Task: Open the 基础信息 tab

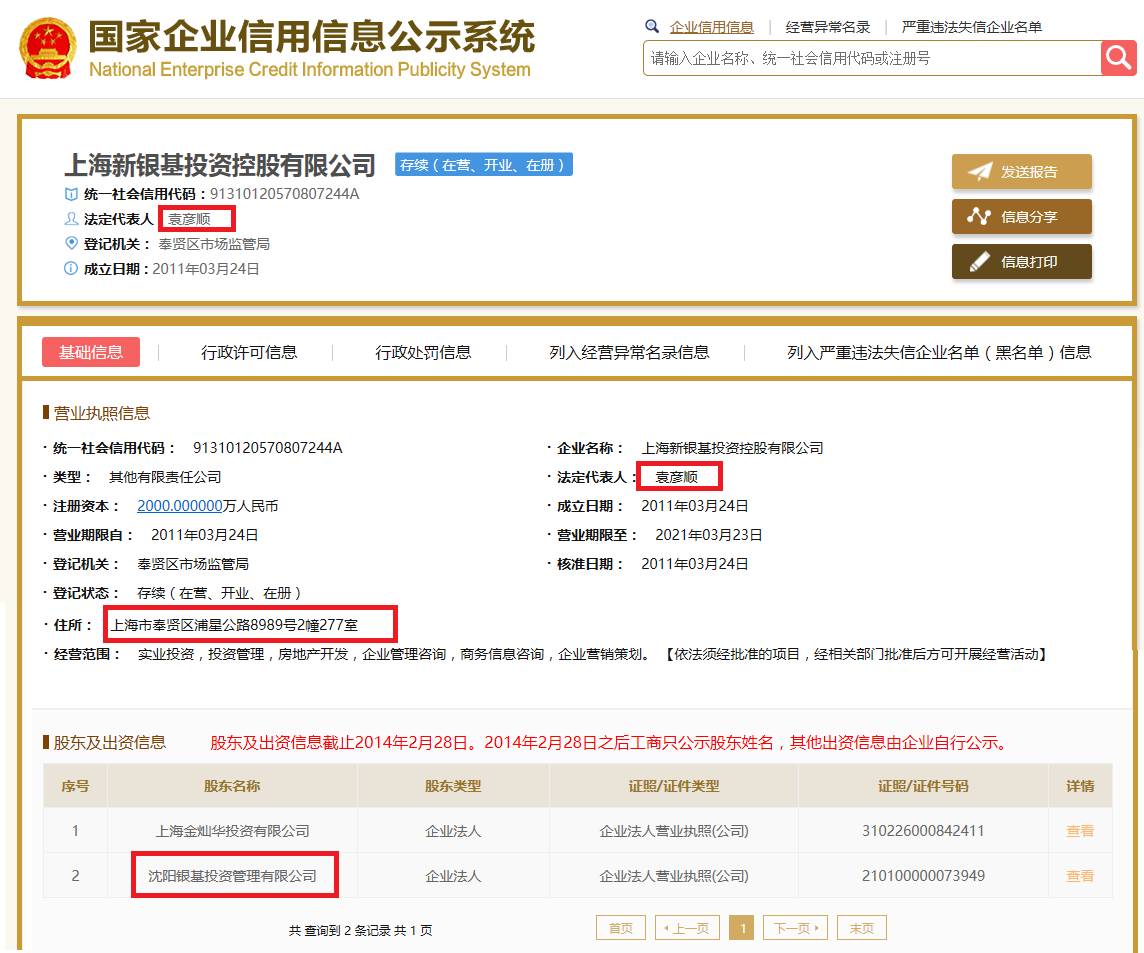Action: (x=90, y=352)
